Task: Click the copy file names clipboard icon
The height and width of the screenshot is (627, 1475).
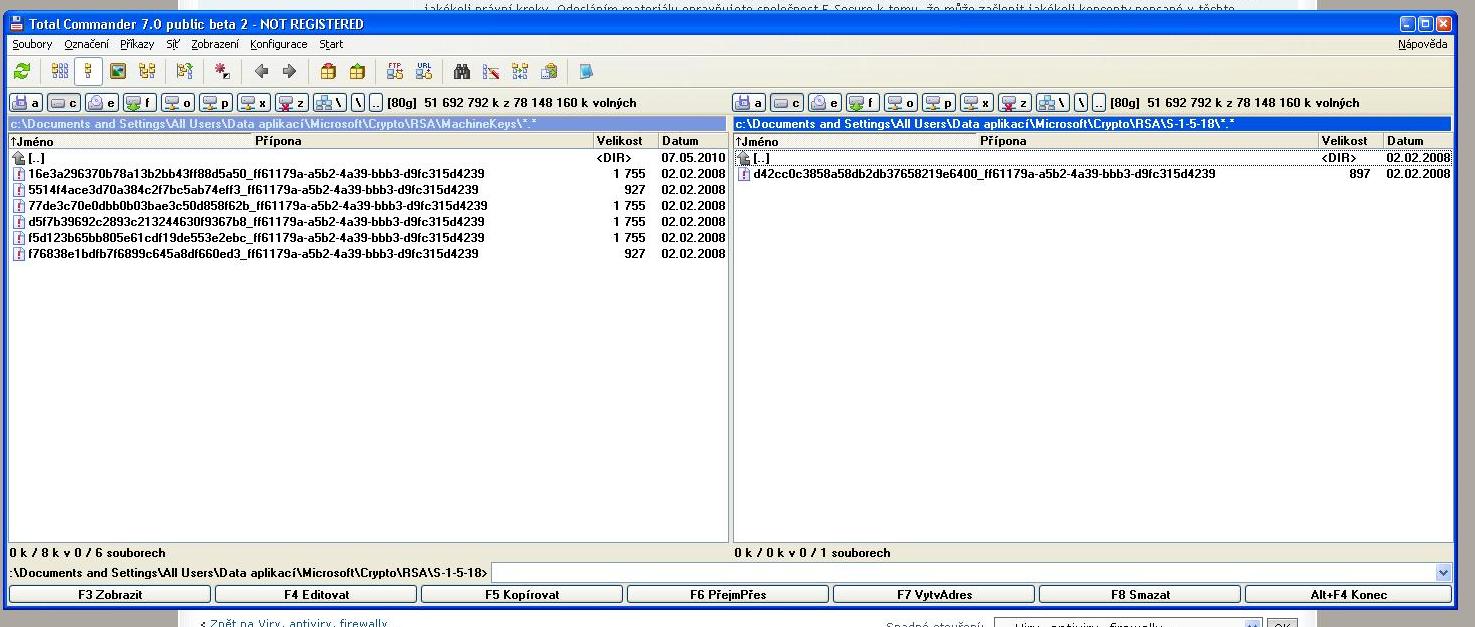Action: (549, 71)
